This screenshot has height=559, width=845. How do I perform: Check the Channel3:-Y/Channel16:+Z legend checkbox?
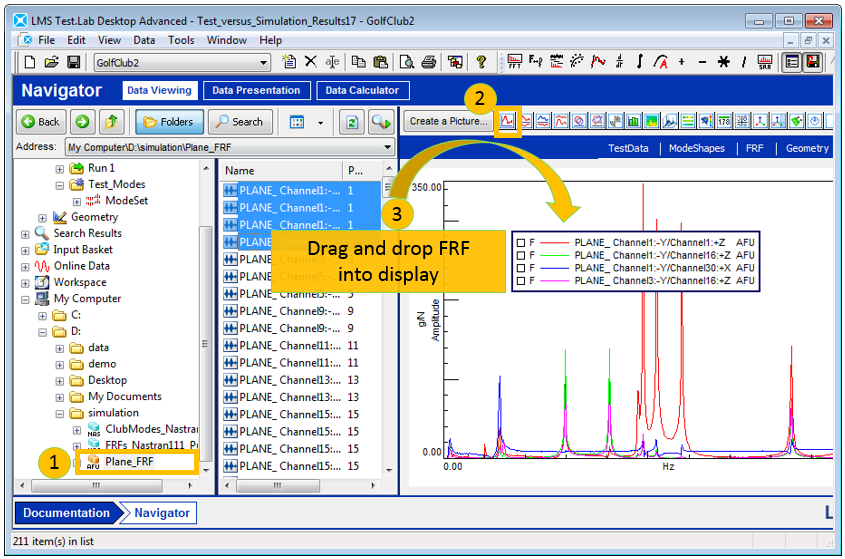(x=520, y=282)
